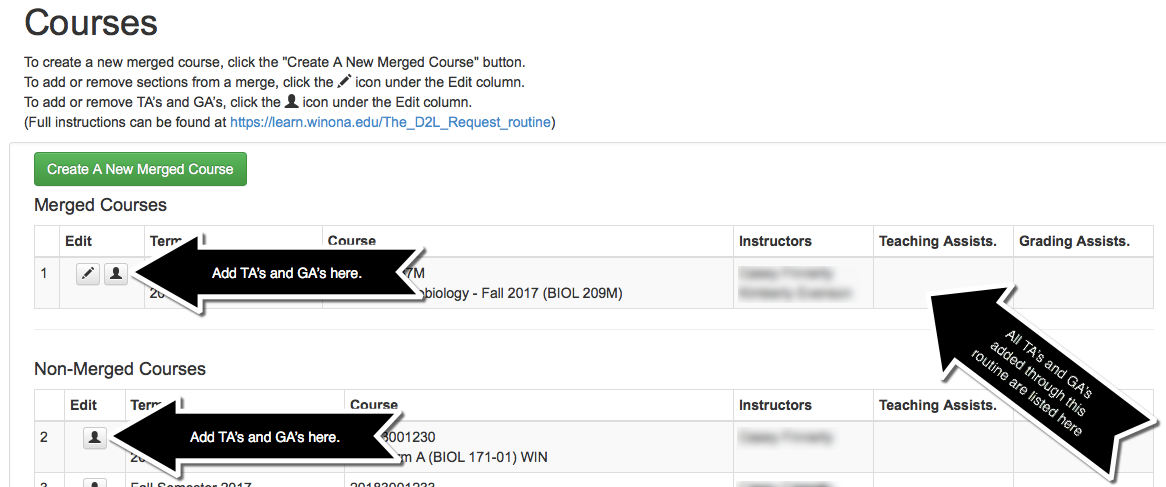This screenshot has height=487, width=1166.
Task: Click the person icon in row 3
Action: 95,484
